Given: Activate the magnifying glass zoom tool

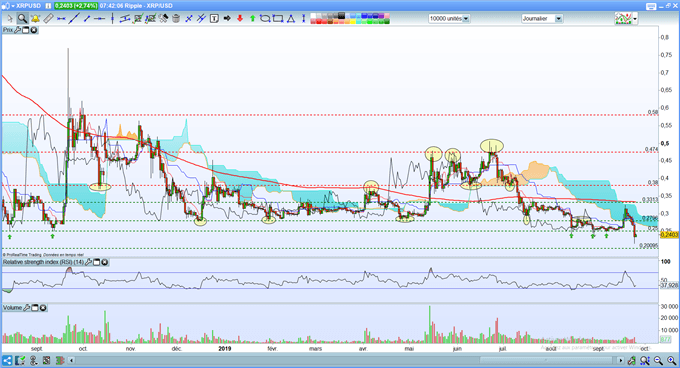Looking at the screenshot, I should pyautogui.click(x=22, y=19).
